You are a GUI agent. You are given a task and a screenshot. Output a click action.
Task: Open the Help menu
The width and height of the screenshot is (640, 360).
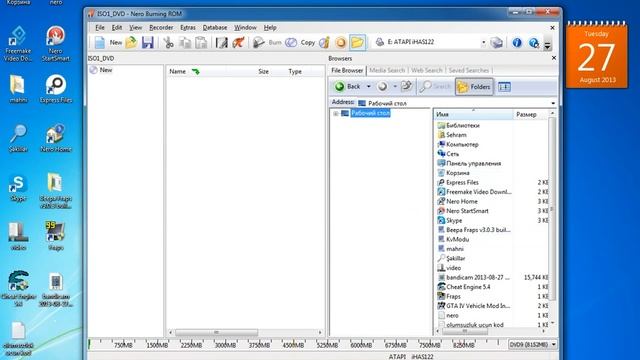click(x=270, y=27)
